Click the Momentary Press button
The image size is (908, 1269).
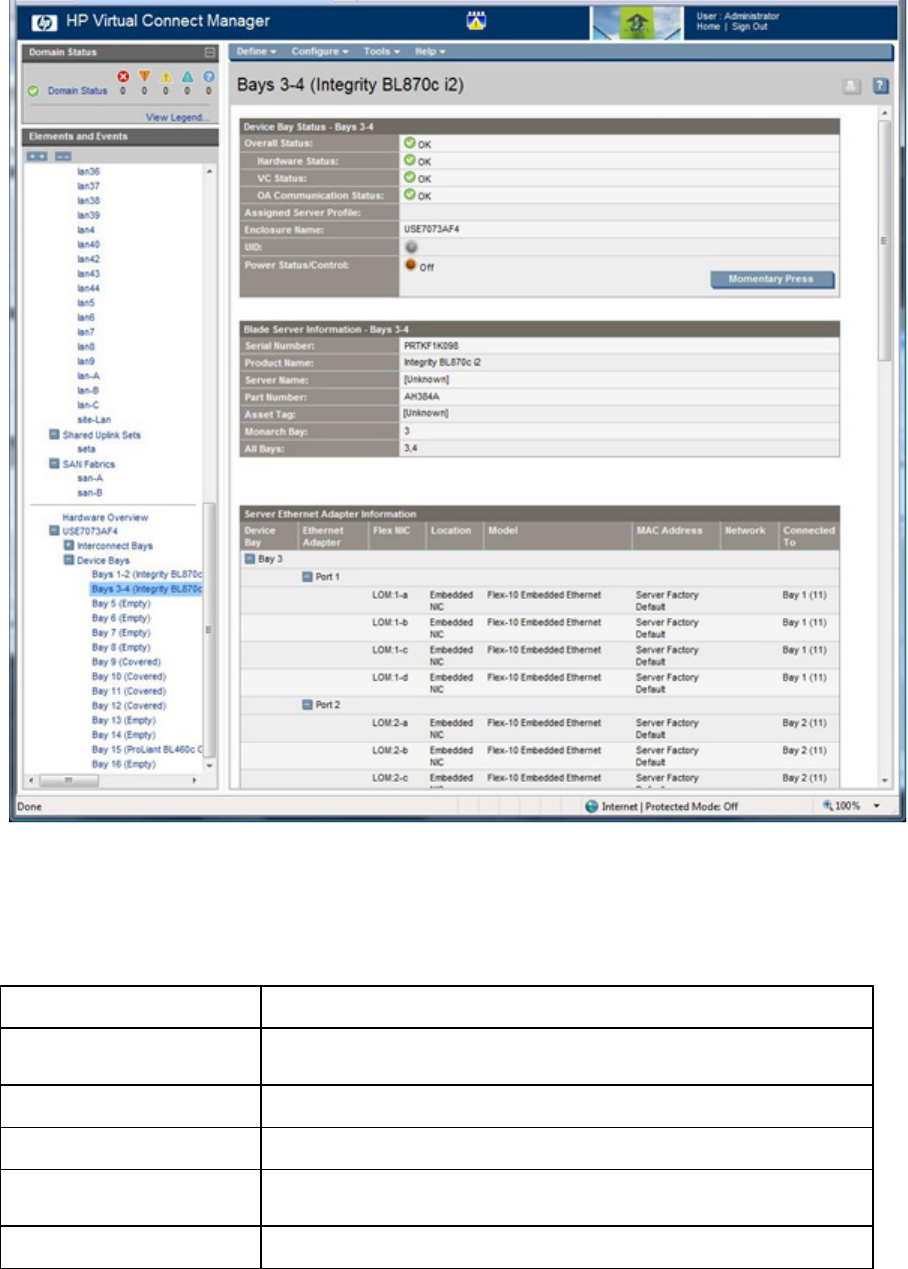772,279
